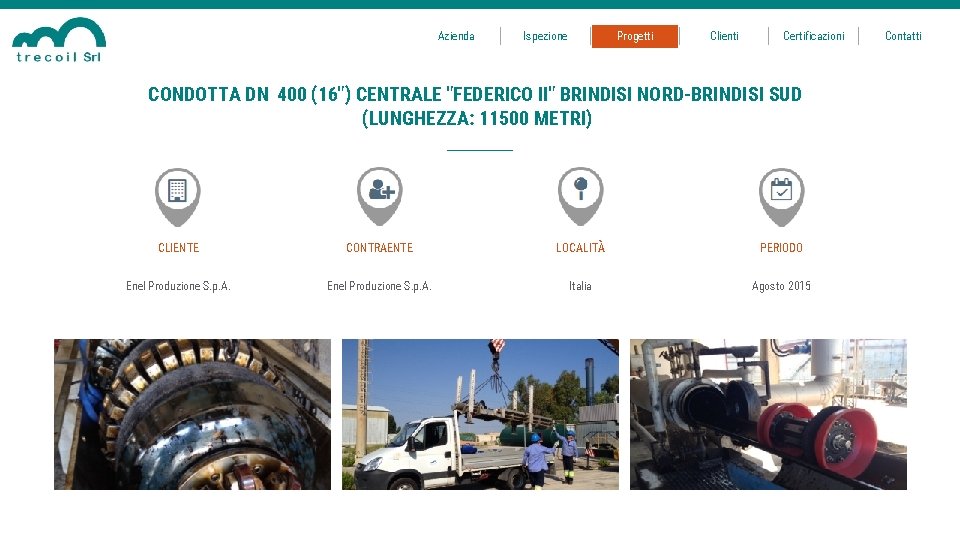
Task: Open the white truck with crane photo
Action: click(481, 414)
